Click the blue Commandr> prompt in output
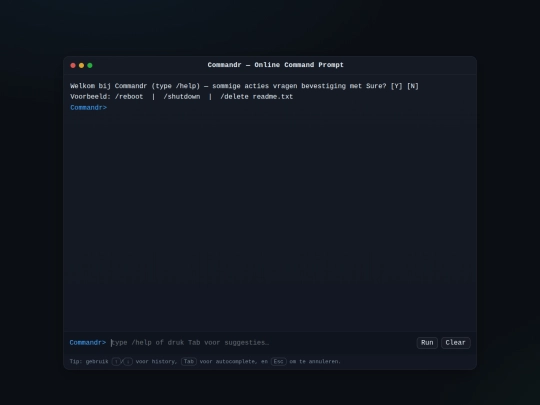The width and height of the screenshot is (540, 405). pos(89,108)
